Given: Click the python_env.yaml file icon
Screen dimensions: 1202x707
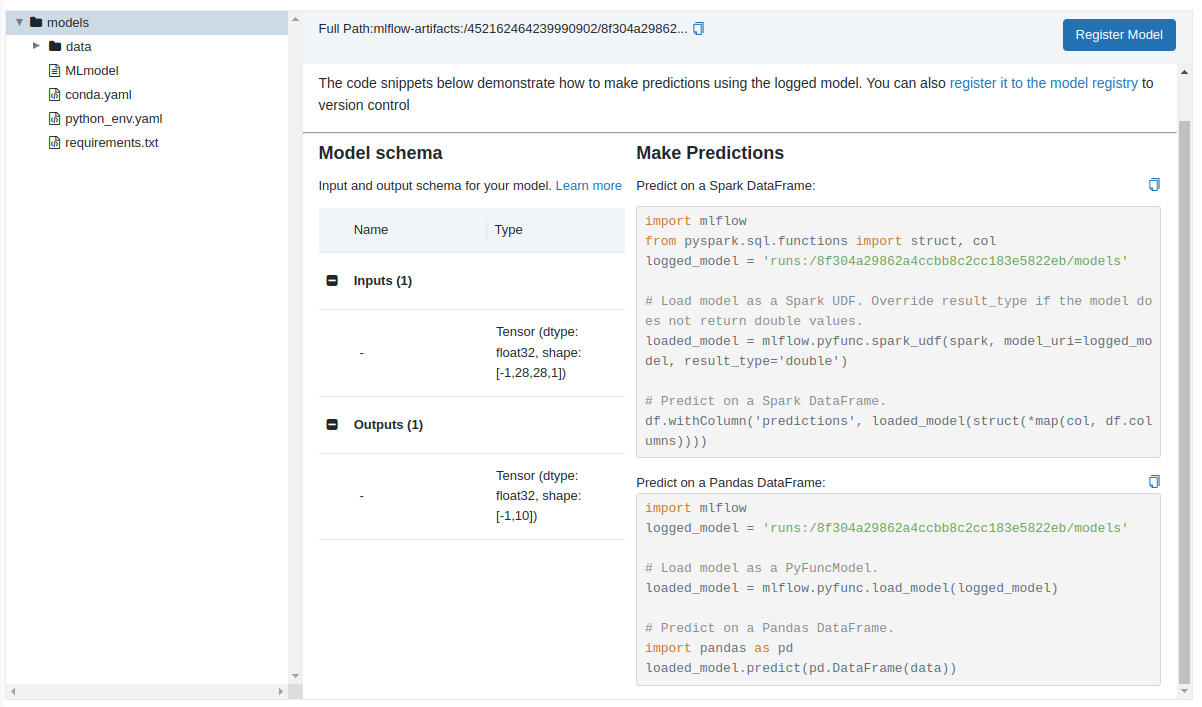Looking at the screenshot, I should click(55, 119).
